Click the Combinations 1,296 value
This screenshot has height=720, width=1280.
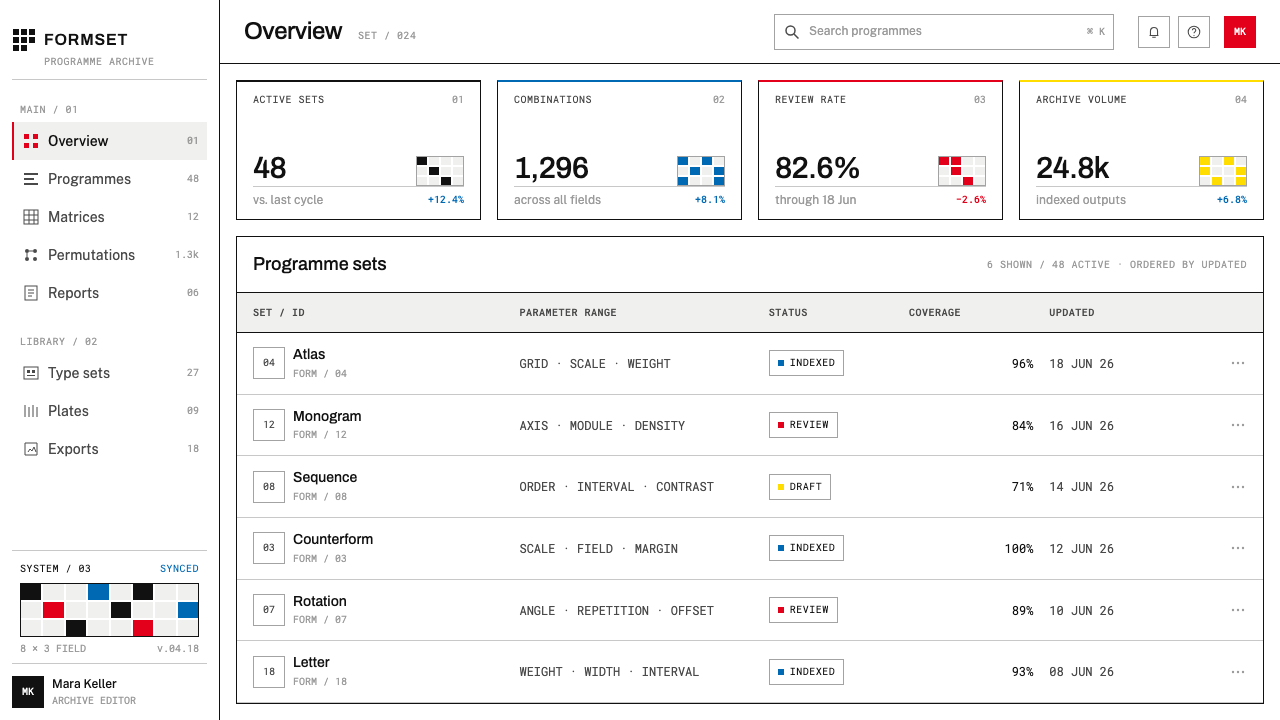click(551, 168)
